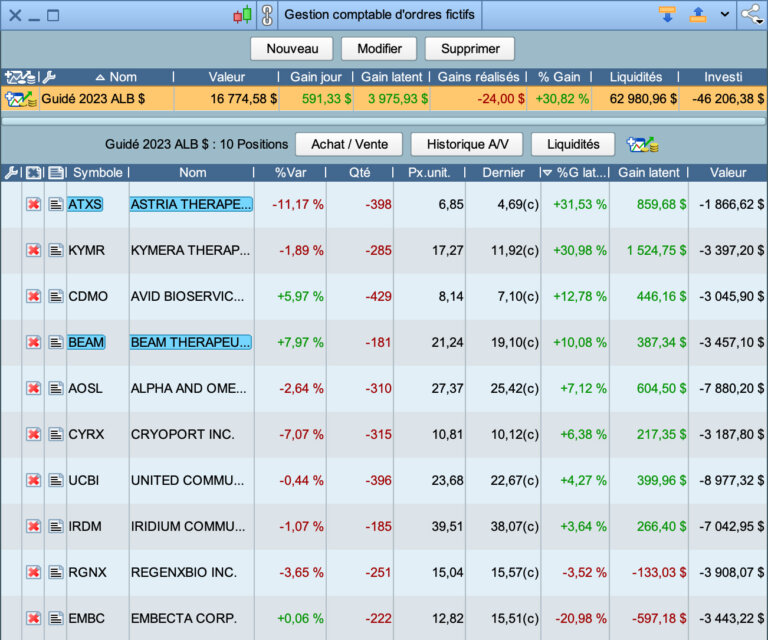The width and height of the screenshot is (768, 640).
Task: Open the share icon menu
Action: (752, 15)
